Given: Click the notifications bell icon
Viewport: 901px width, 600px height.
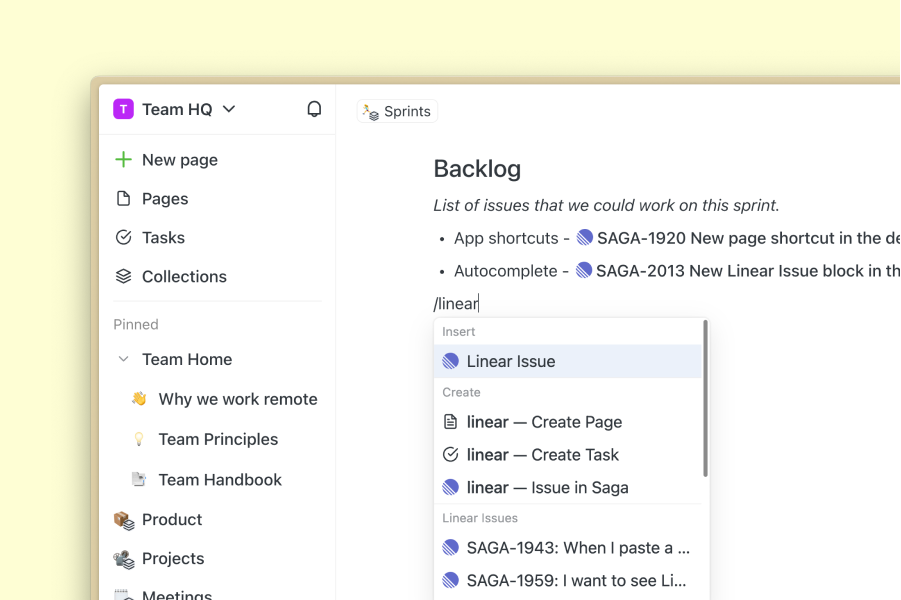Looking at the screenshot, I should click(314, 109).
